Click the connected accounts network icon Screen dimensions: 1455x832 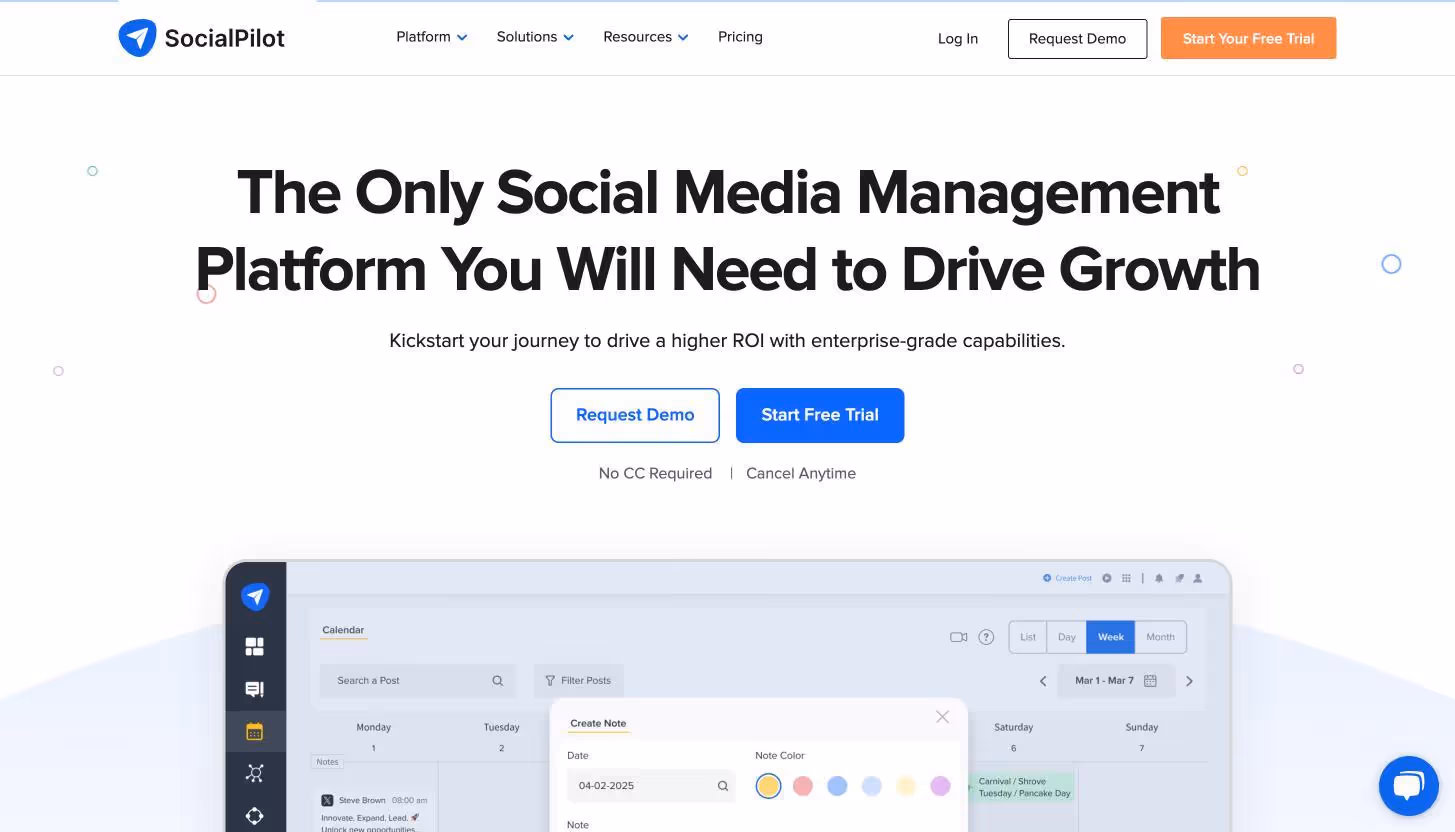(255, 773)
